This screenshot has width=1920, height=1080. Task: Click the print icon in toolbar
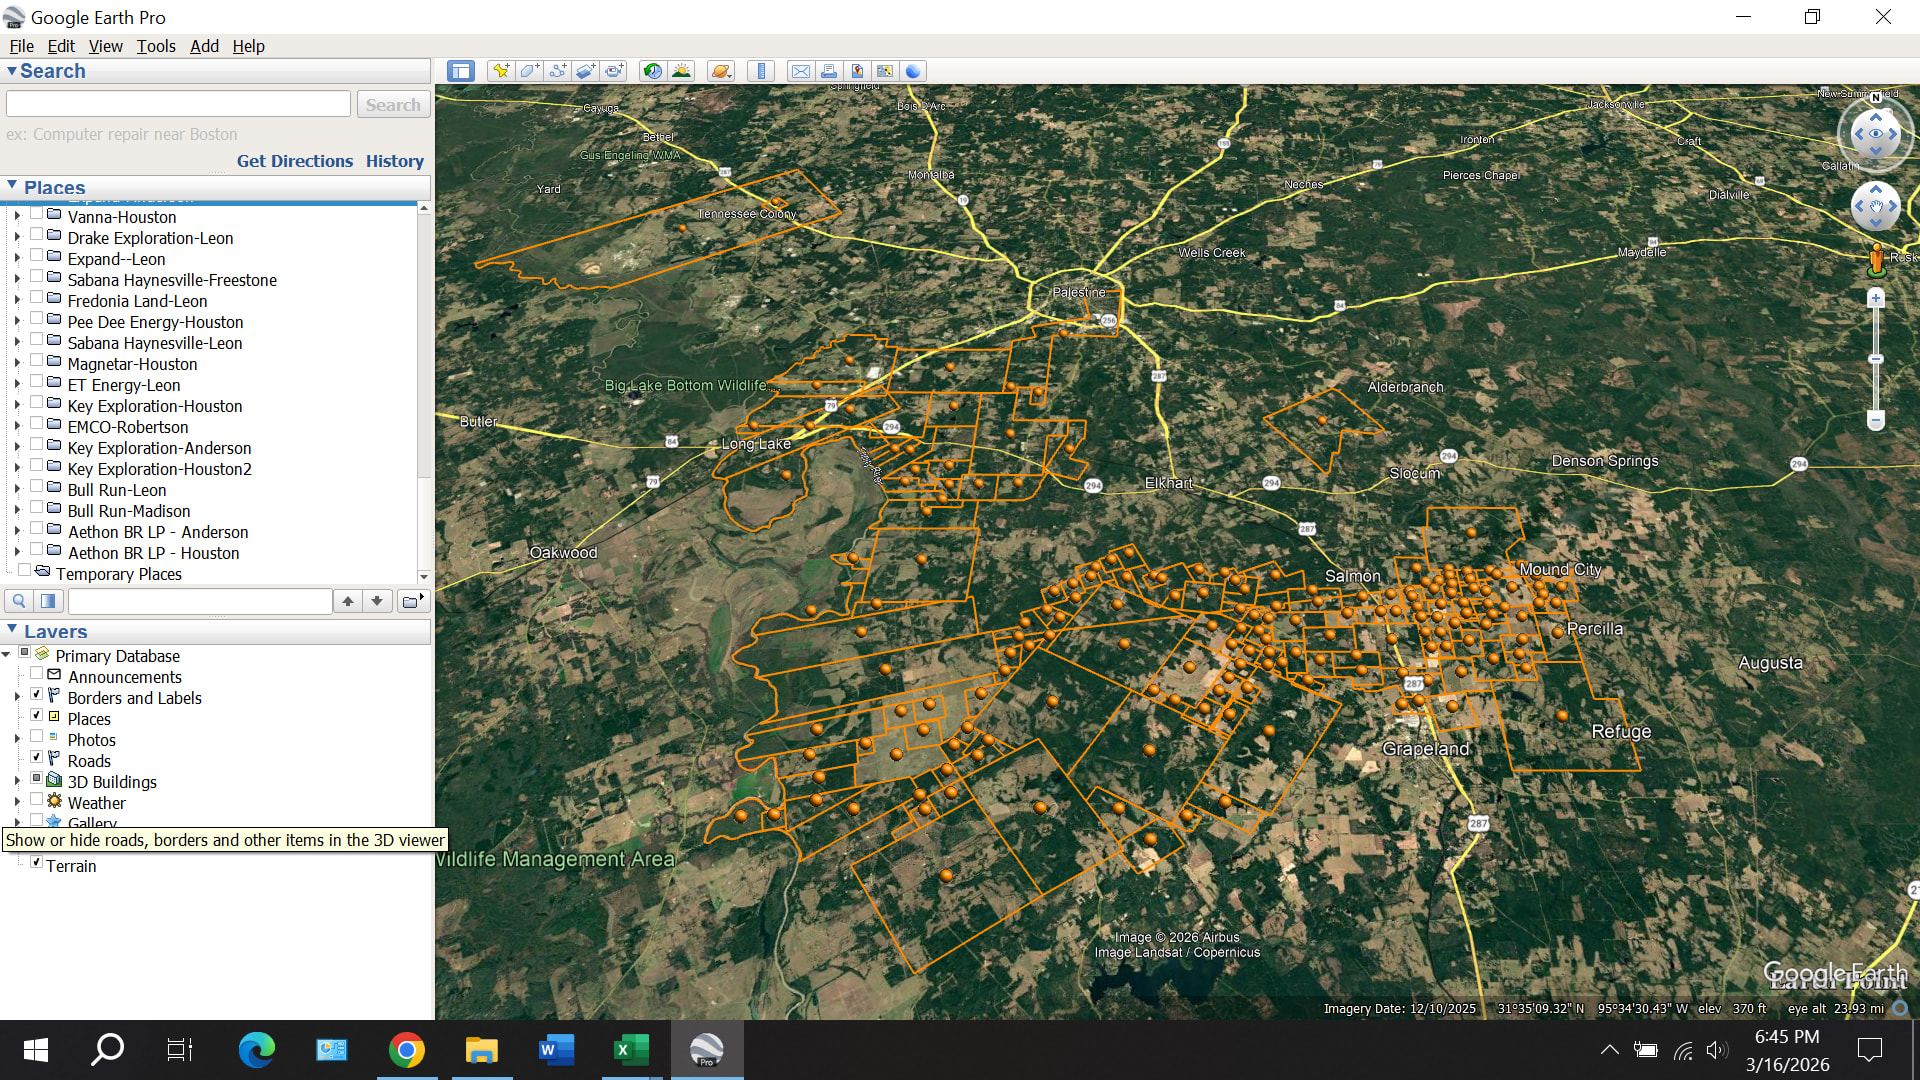click(x=829, y=71)
